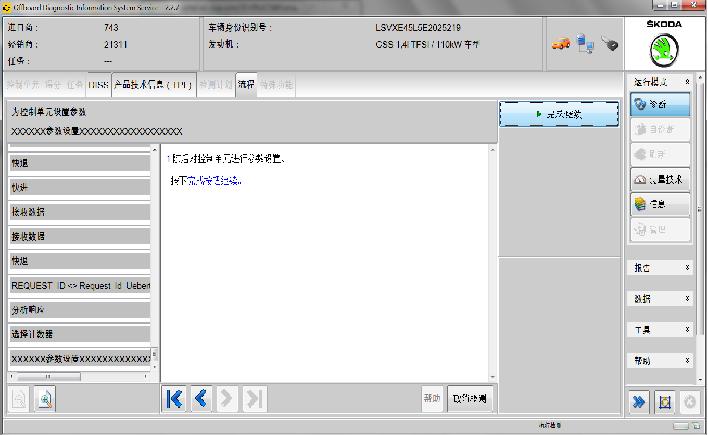Click the network computers connection icon
Image resolution: width=708 pixels, height=435 pixels.
(585, 44)
